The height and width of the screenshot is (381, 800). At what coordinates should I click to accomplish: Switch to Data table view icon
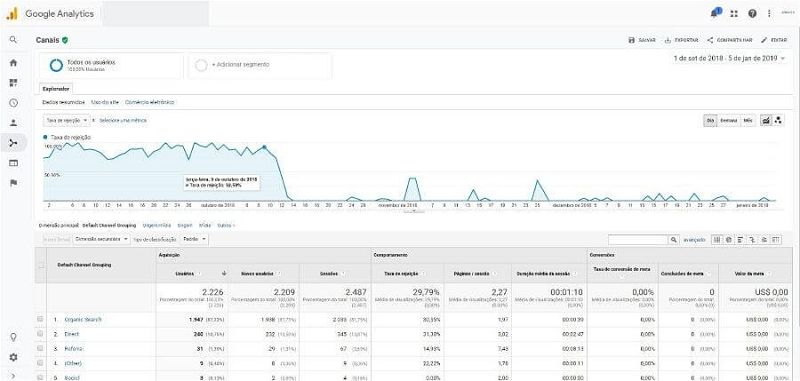(717, 239)
